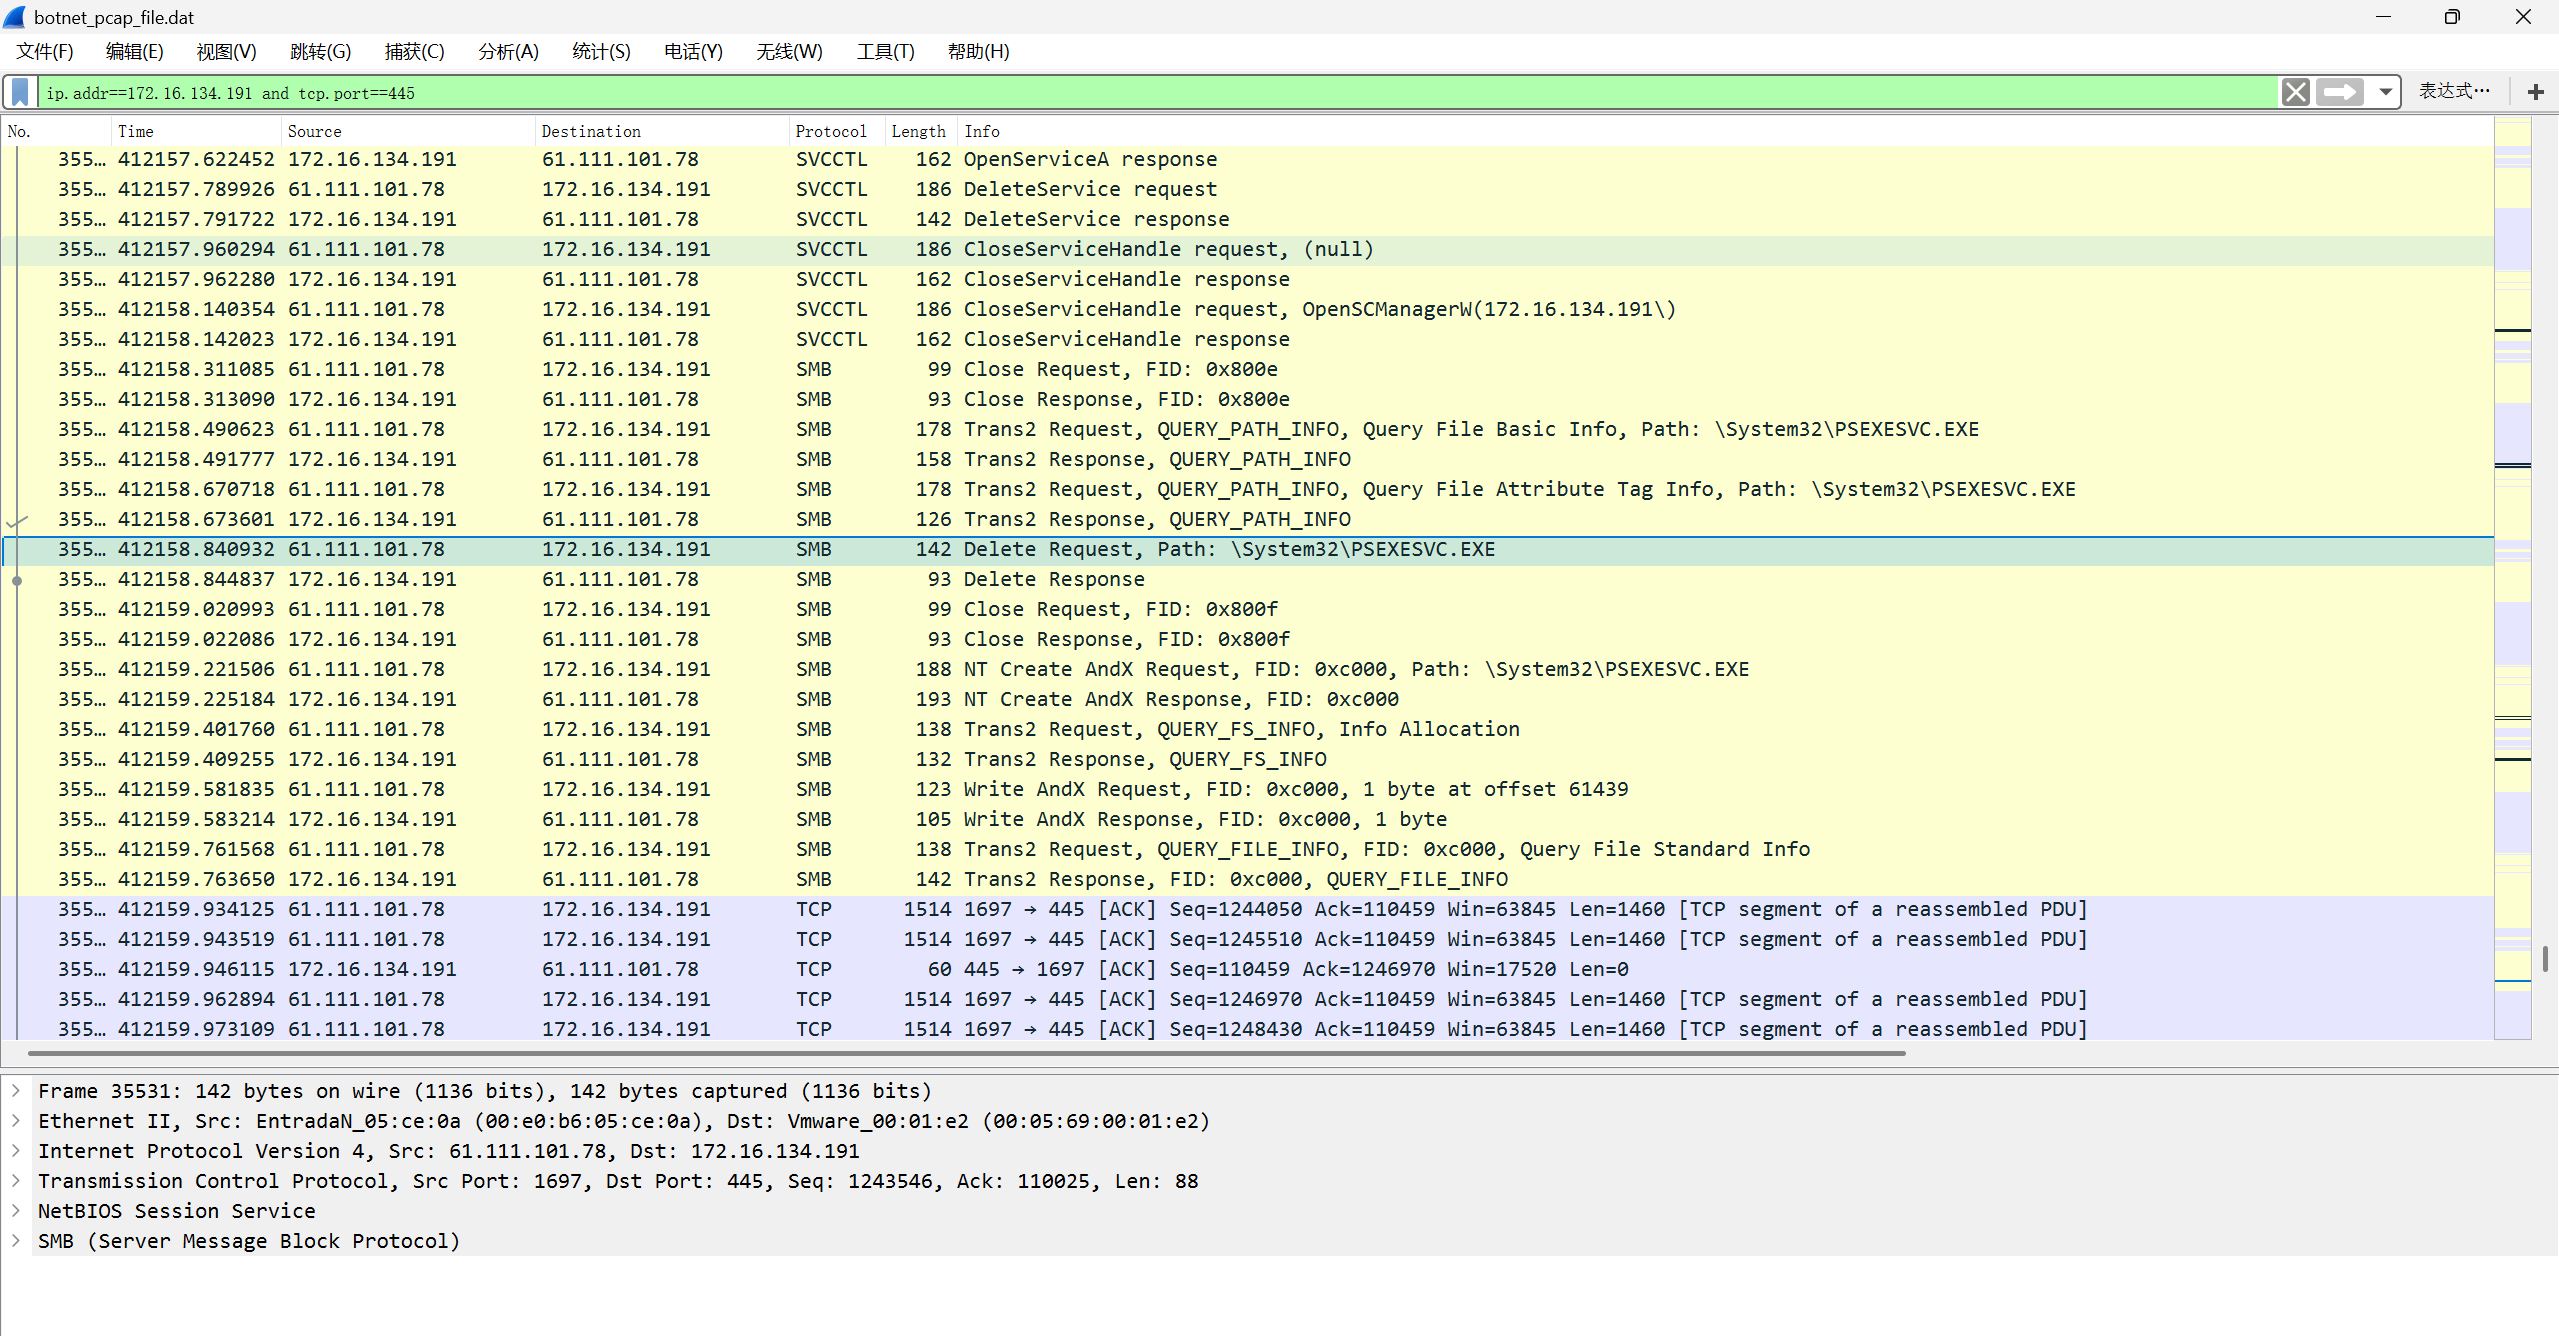Viewport: 2559px width, 1336px height.
Task: Select the Delete Response SMB packet row
Action: [1054, 580]
